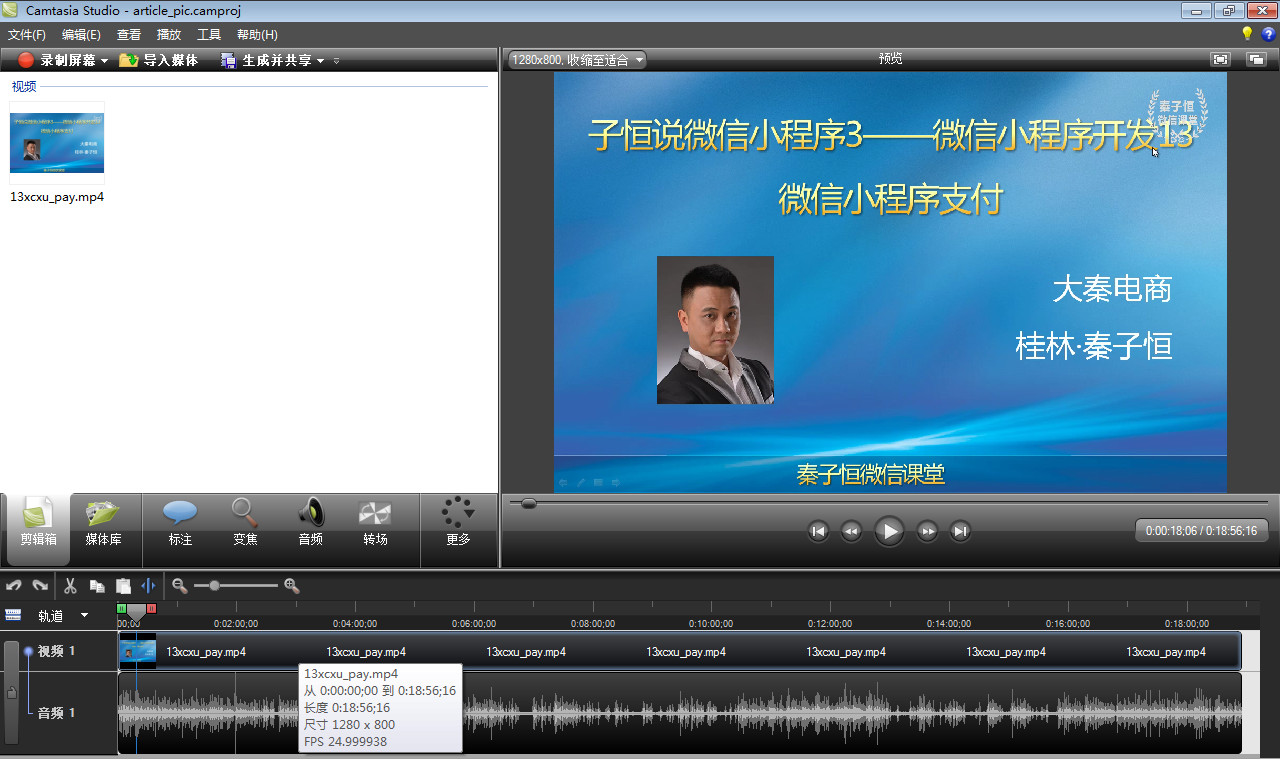
Task: Open the Play (播放) menu
Action: [169, 34]
